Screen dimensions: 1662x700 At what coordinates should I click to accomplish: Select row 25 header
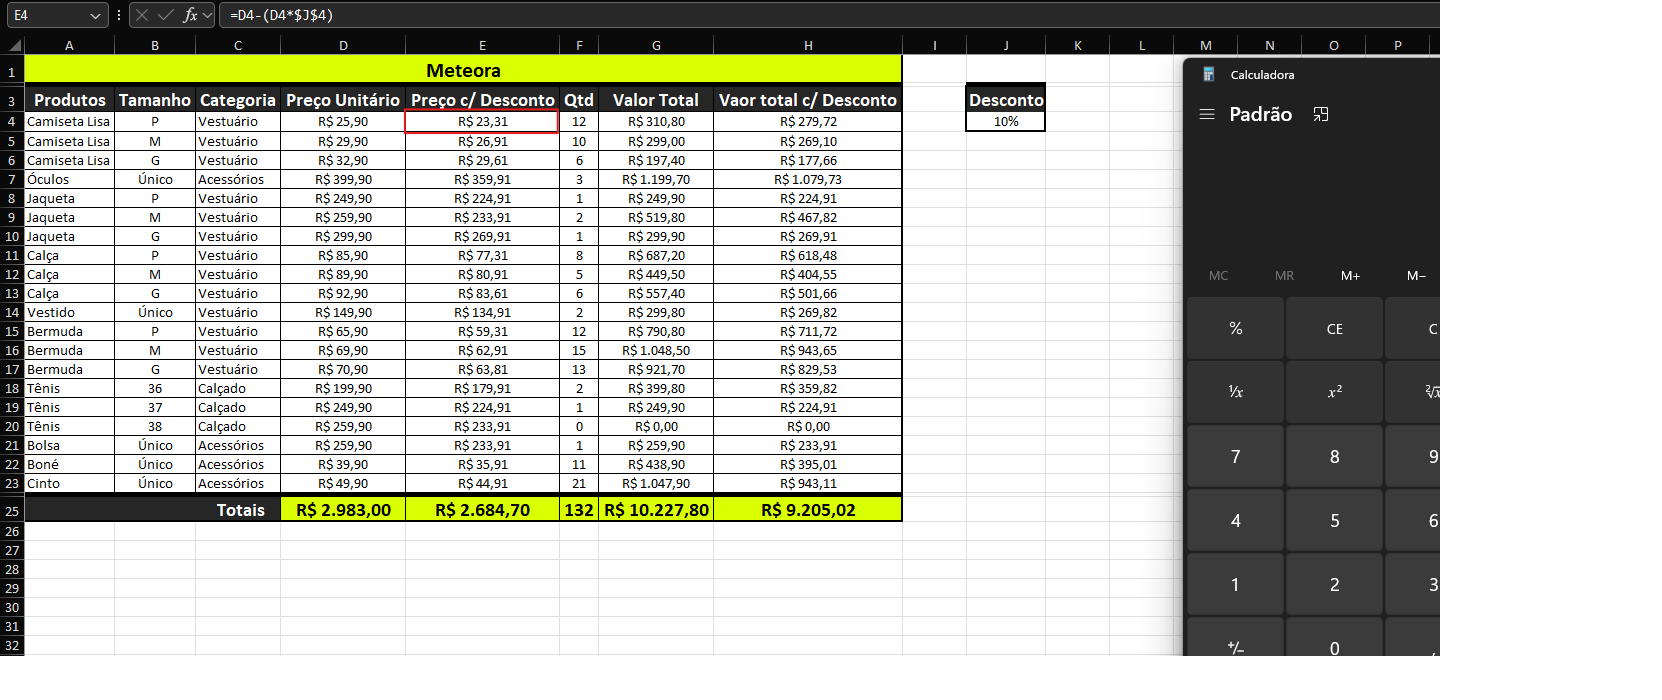tap(12, 511)
